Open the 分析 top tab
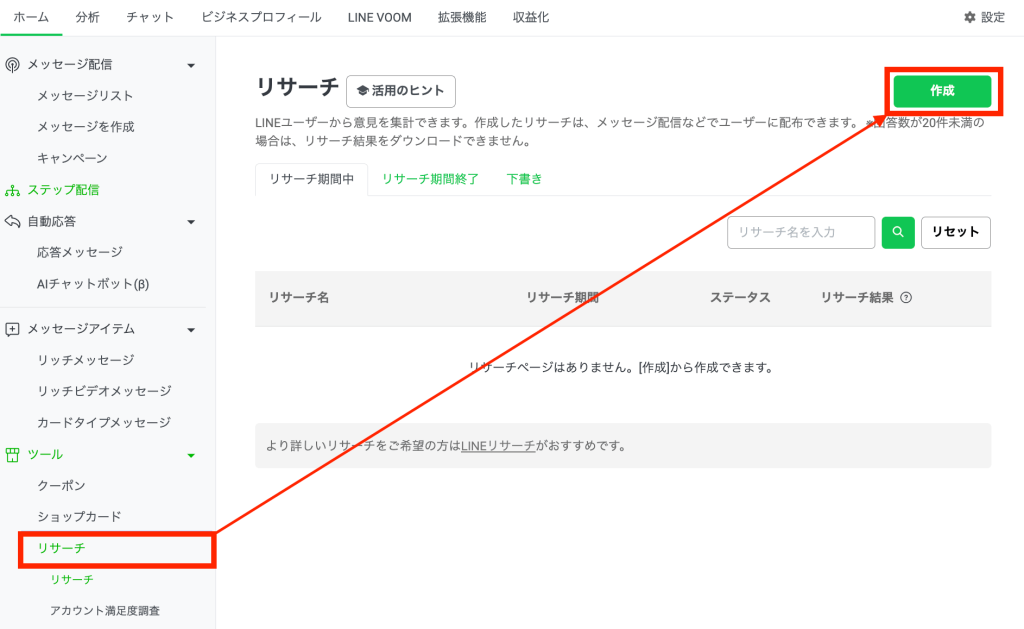1024x629 pixels. (x=88, y=17)
